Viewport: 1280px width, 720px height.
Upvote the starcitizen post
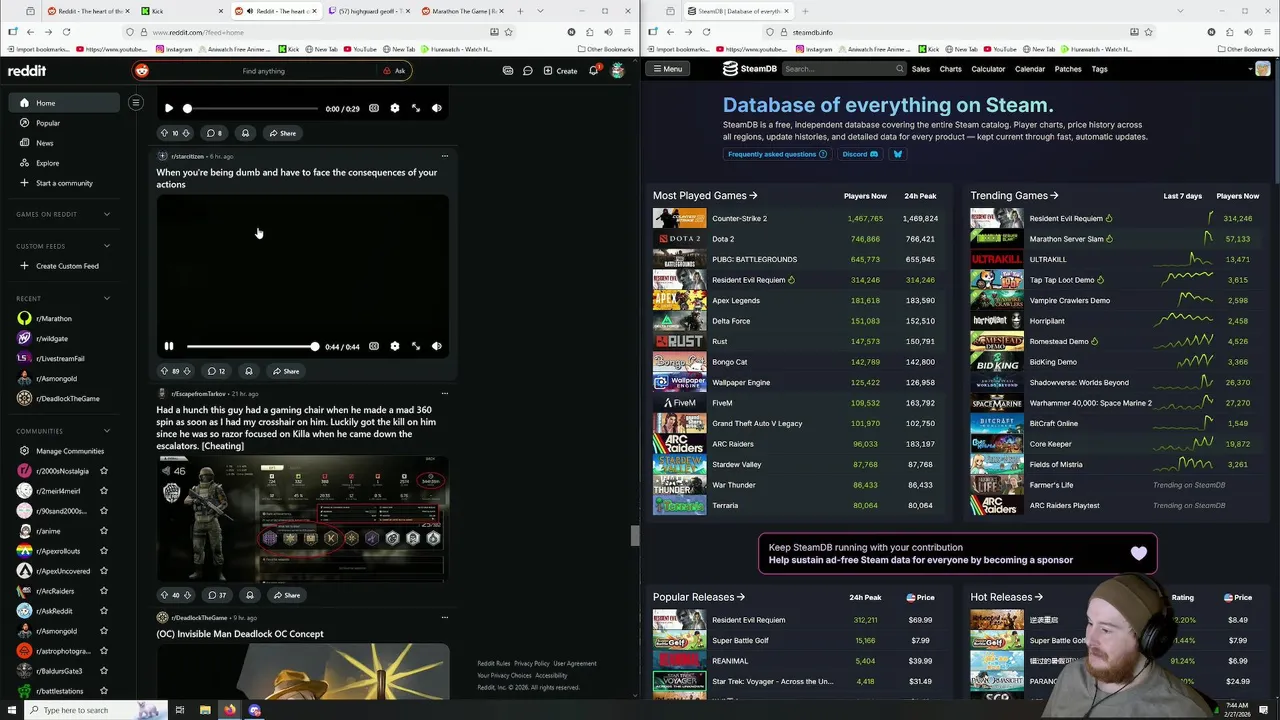click(165, 371)
